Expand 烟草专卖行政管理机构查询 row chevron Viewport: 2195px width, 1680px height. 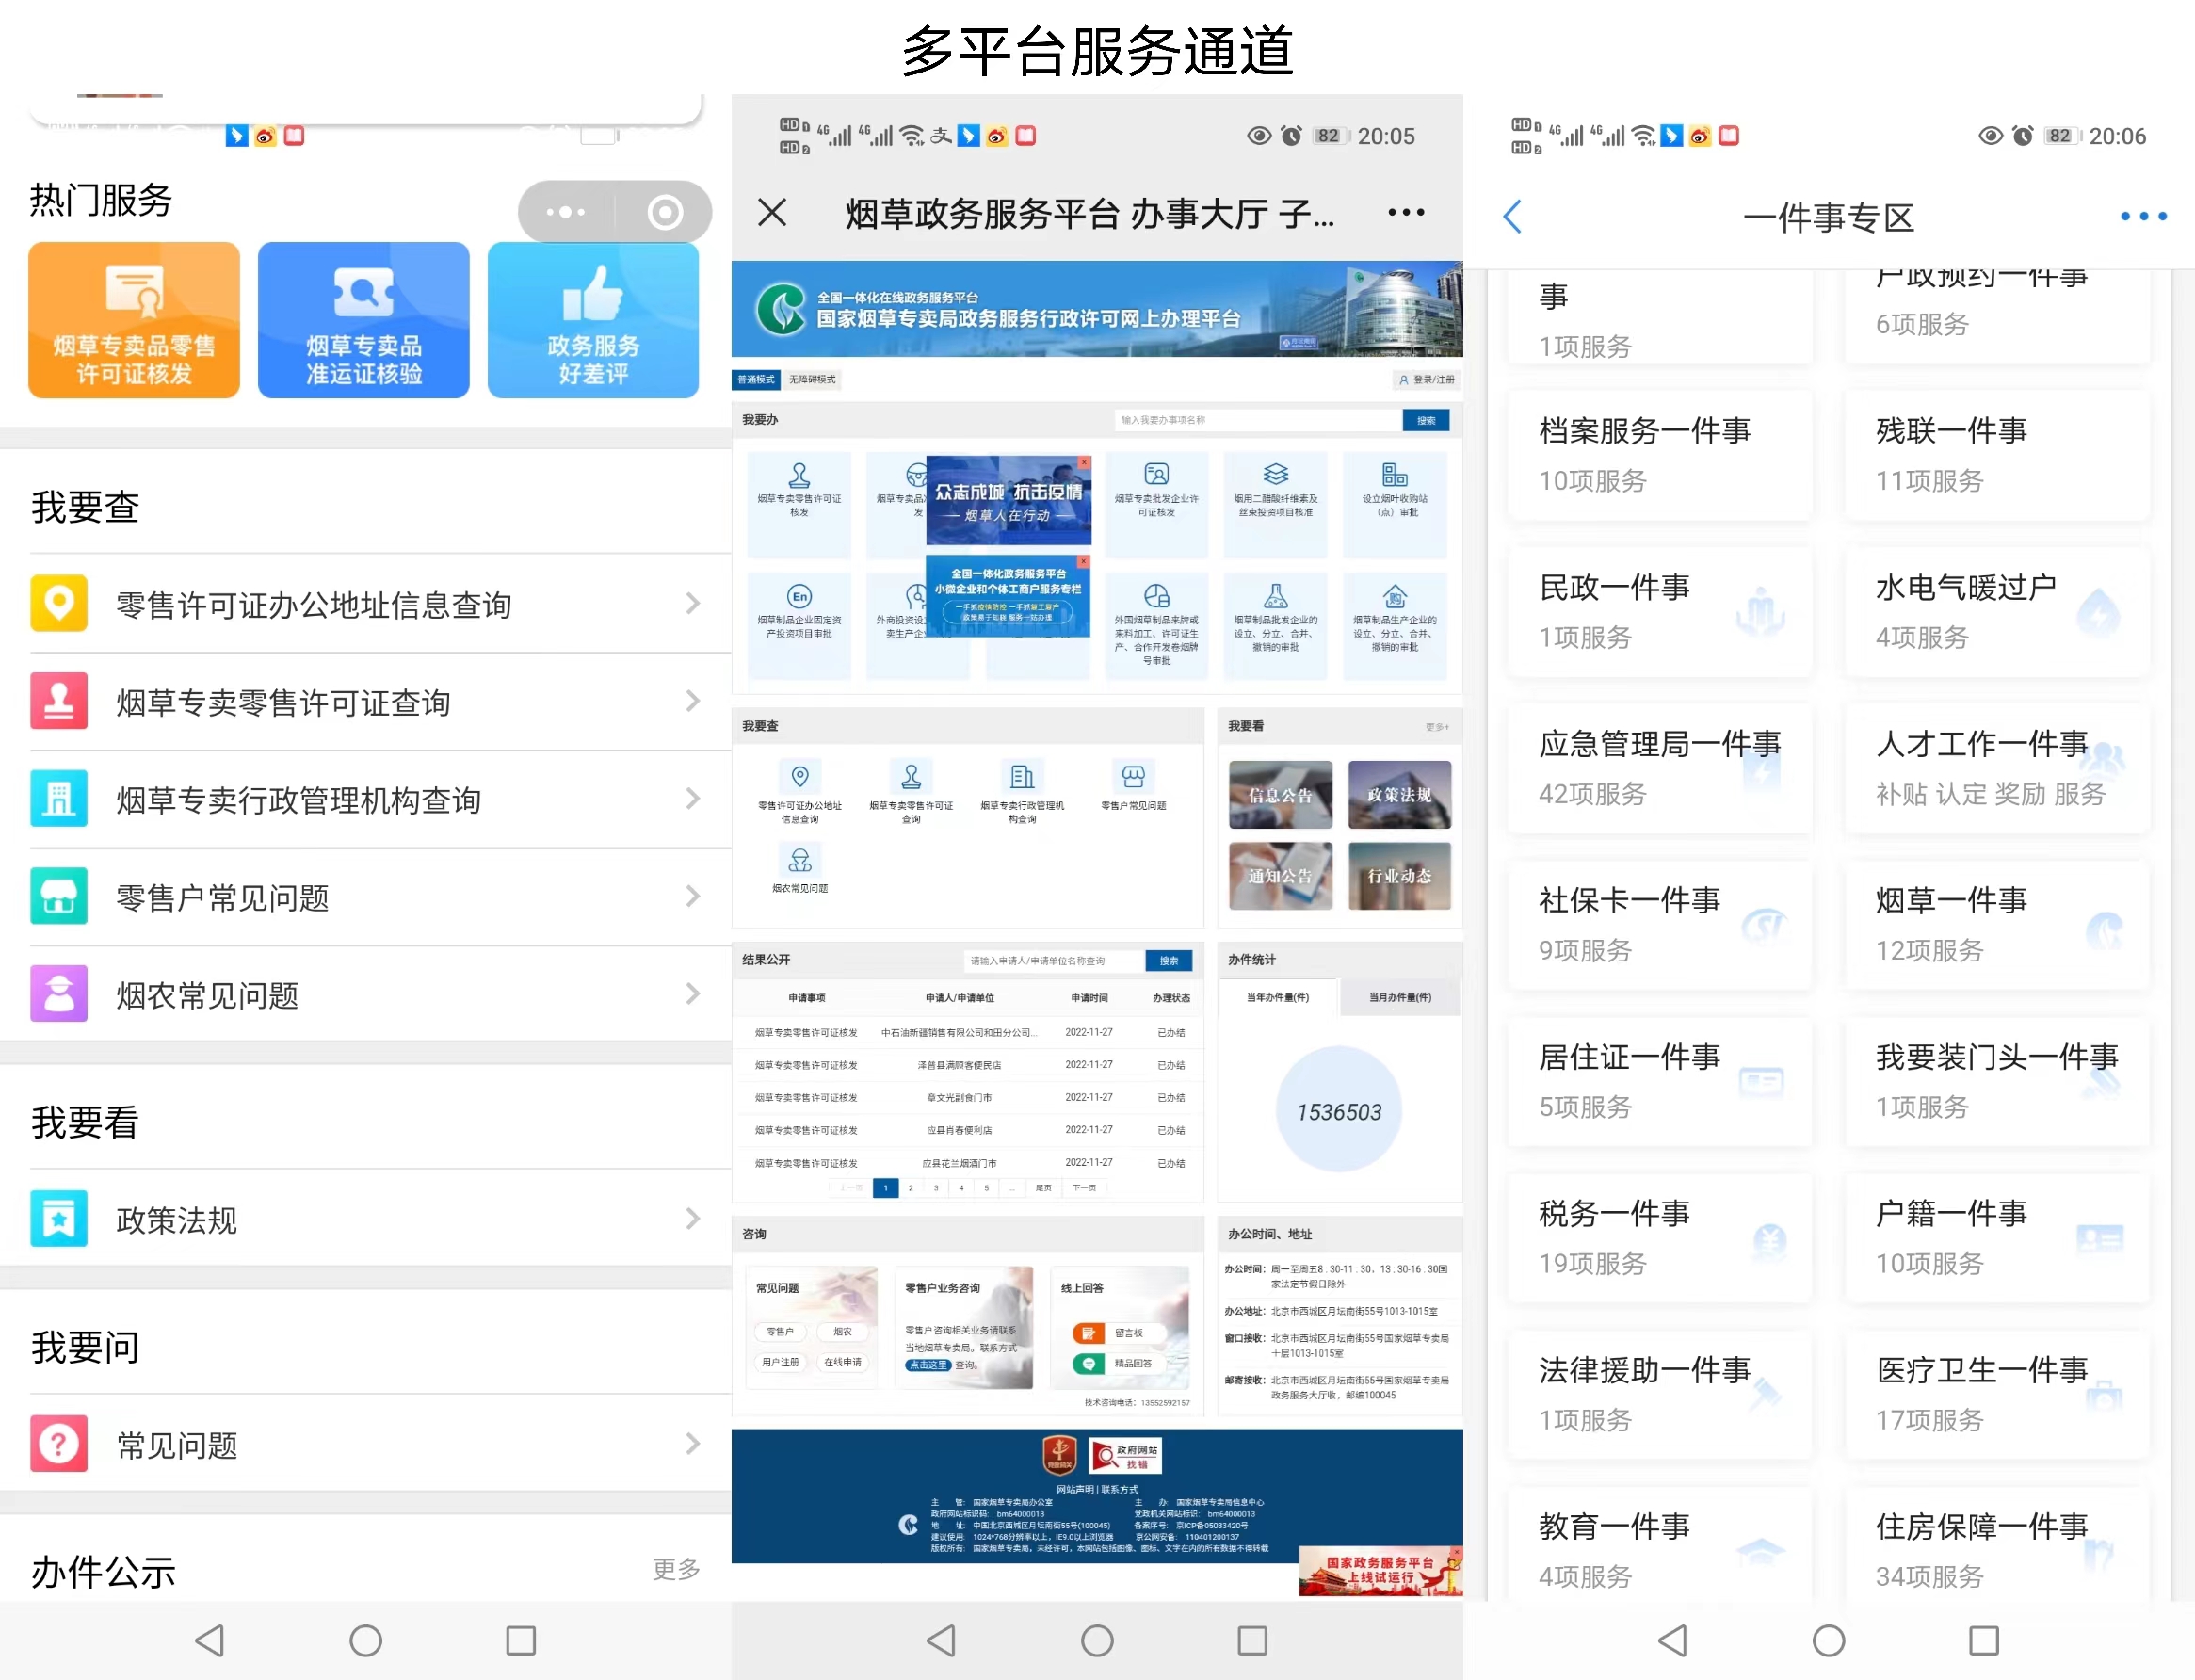pos(692,798)
